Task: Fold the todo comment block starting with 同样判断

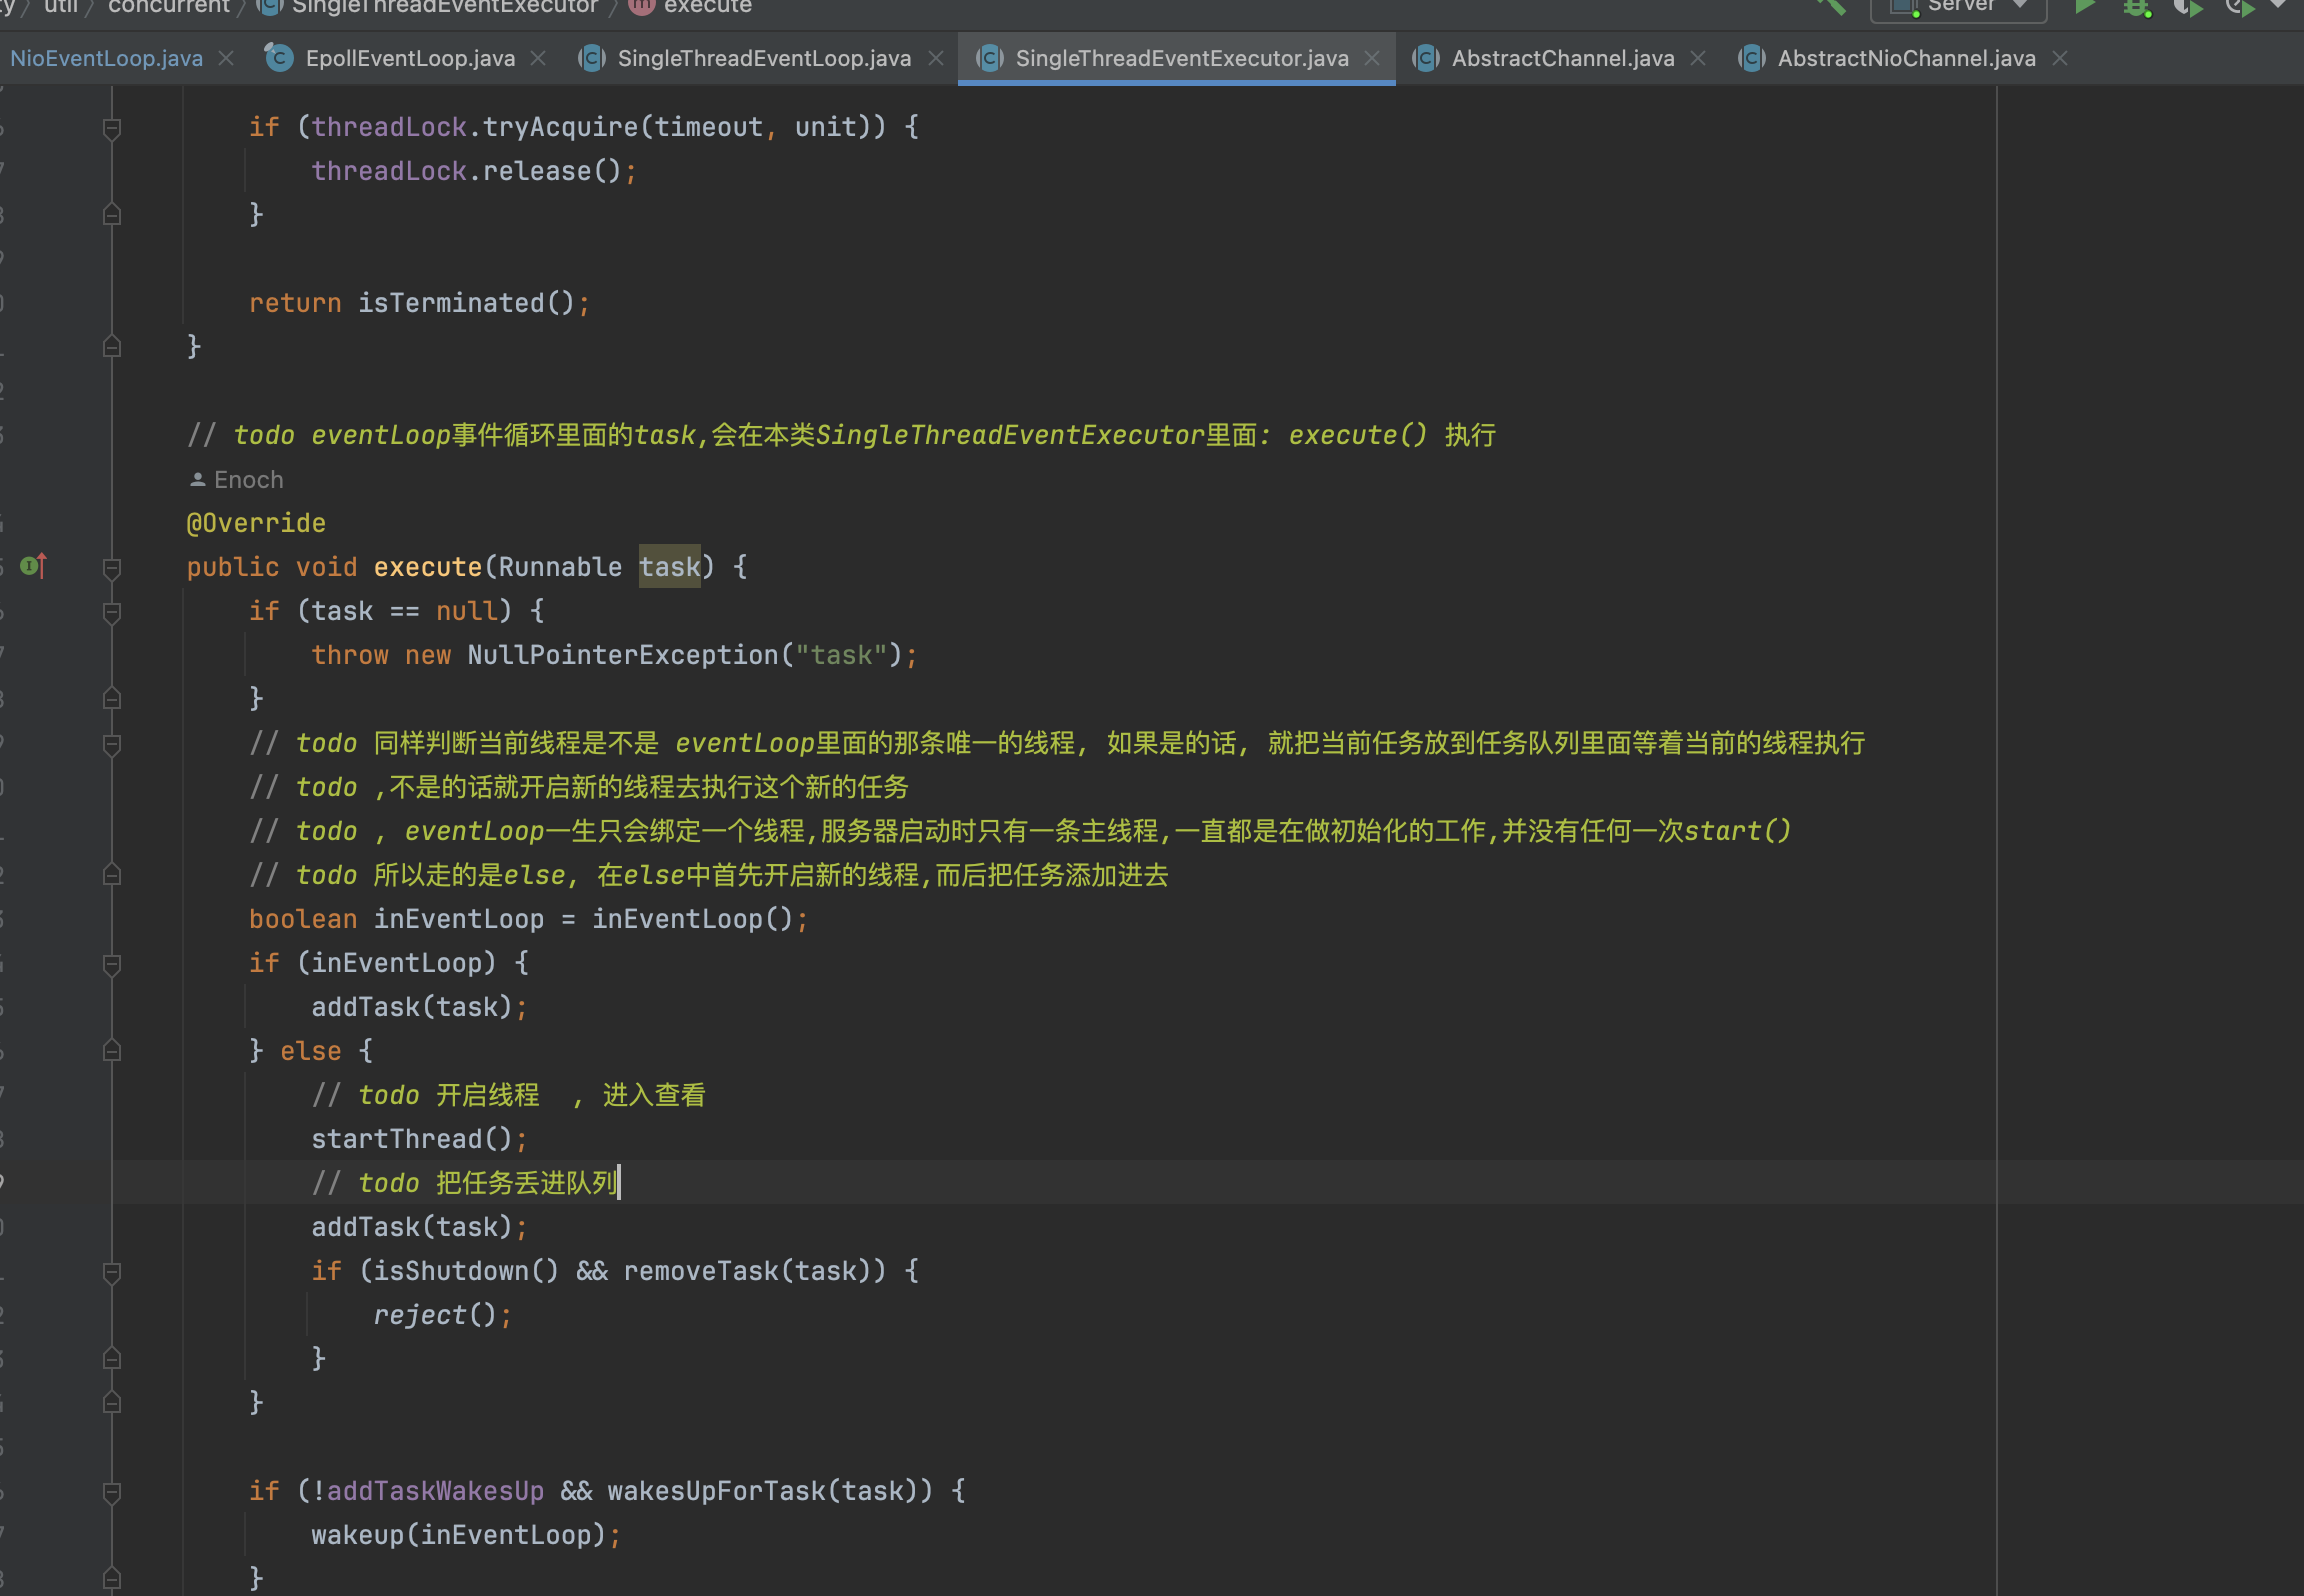Action: 112,744
